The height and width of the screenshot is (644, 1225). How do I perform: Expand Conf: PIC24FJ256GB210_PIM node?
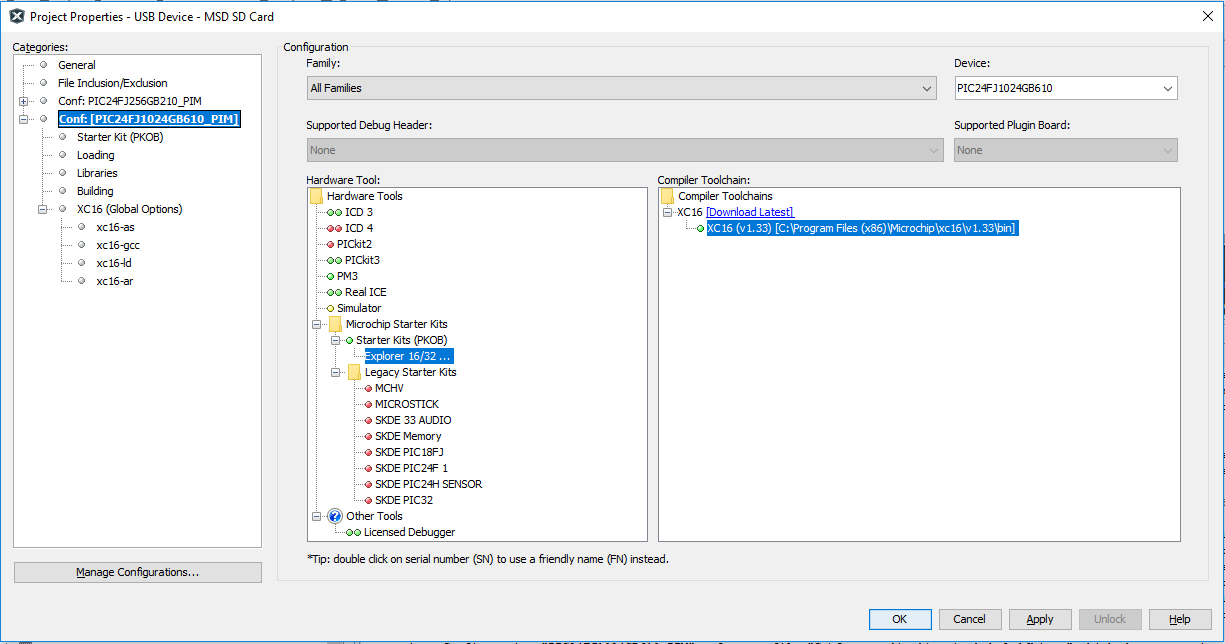pyautogui.click(x=23, y=102)
